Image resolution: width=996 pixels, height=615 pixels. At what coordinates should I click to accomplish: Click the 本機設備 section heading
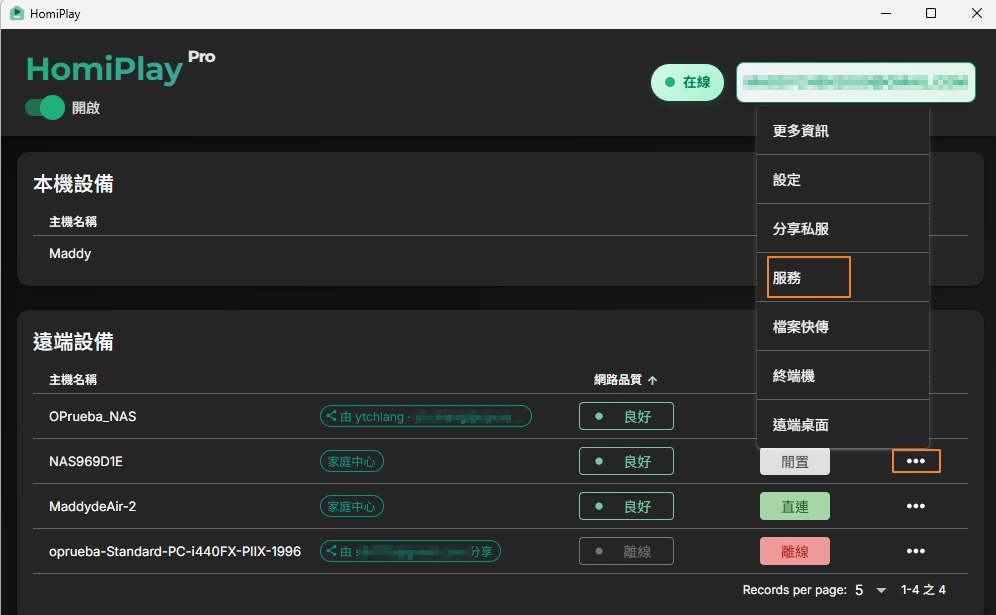tap(73, 184)
